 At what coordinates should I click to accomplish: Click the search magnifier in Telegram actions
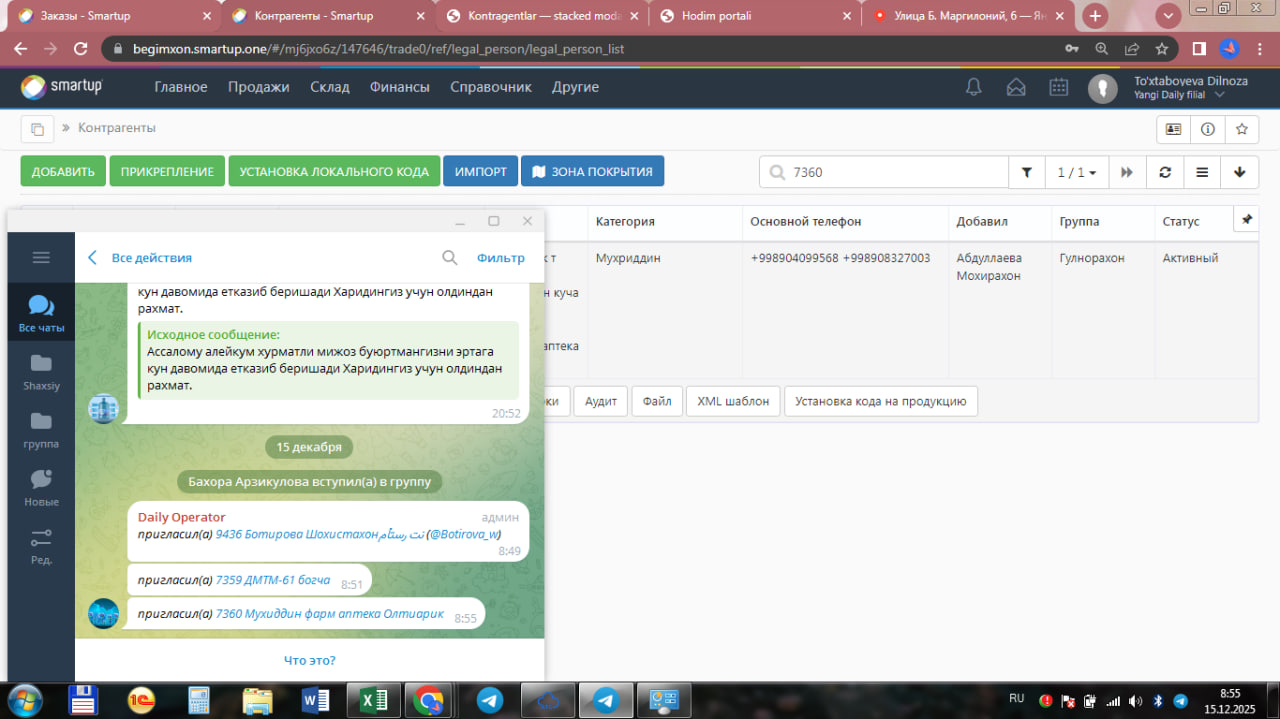[x=450, y=258]
